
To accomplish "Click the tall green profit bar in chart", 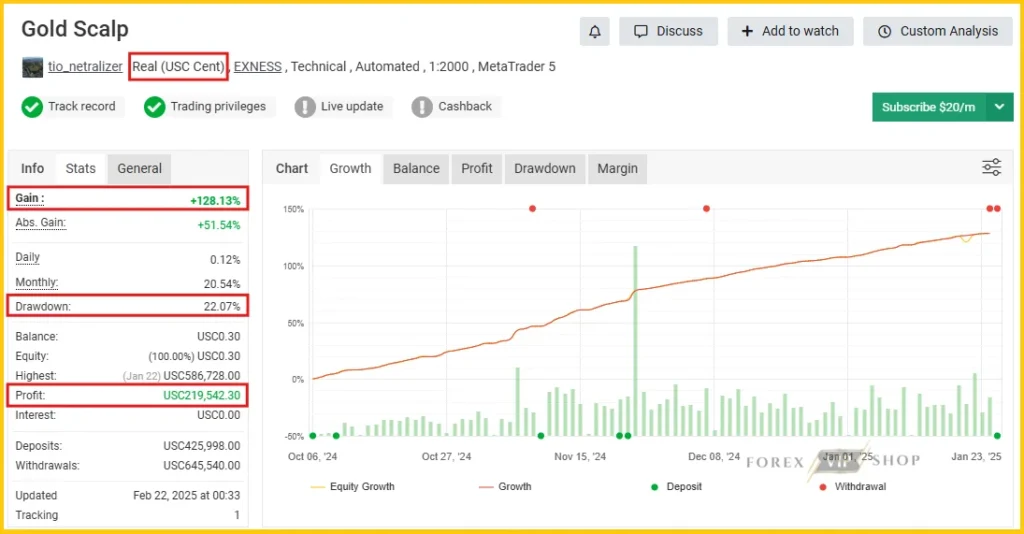I will click(x=635, y=341).
